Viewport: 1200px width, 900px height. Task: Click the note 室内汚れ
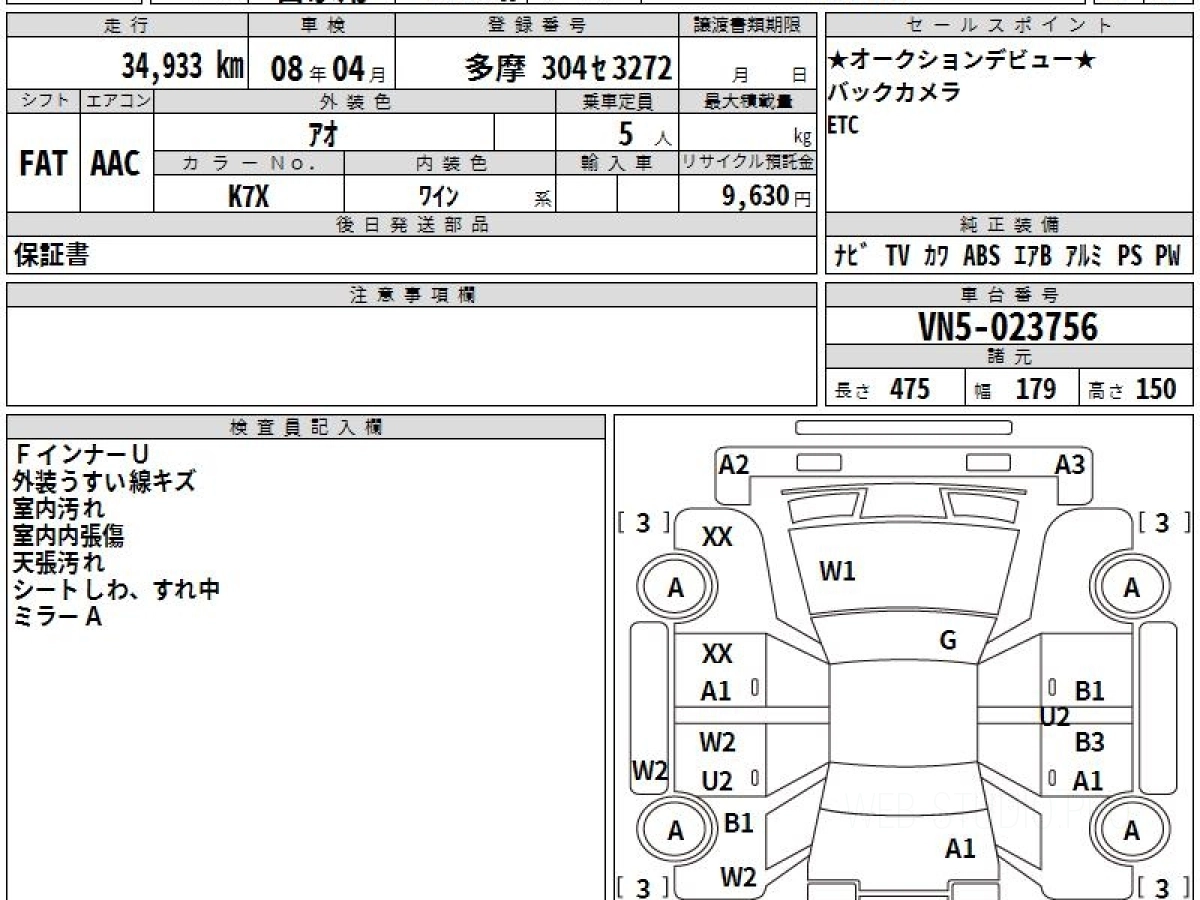pos(60,509)
